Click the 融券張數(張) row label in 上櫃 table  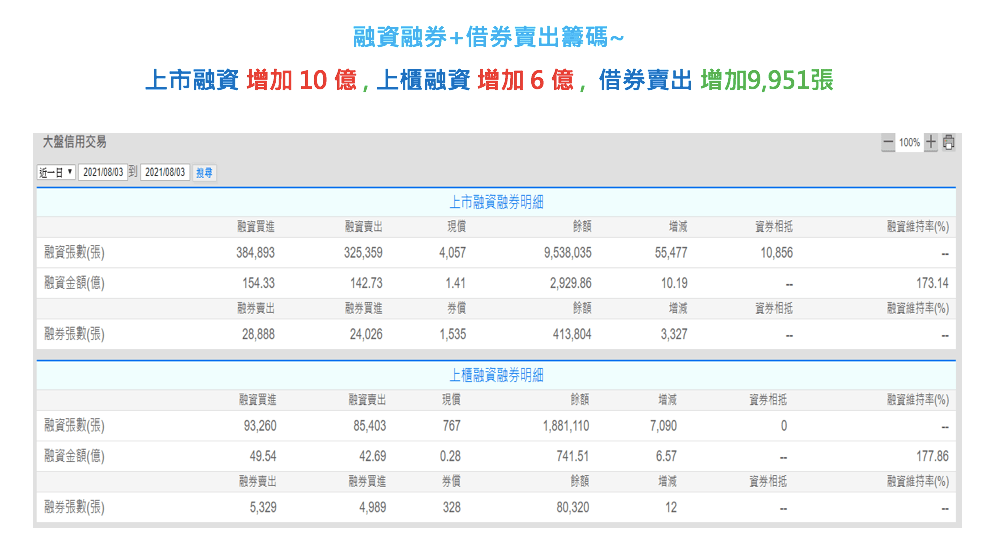pyautogui.click(x=75, y=507)
